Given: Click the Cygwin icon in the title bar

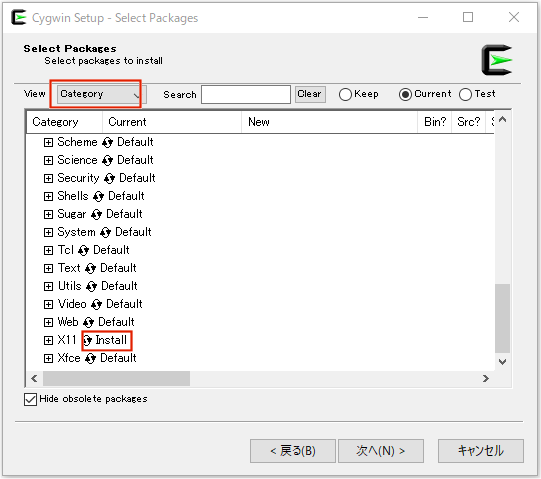Looking at the screenshot, I should click(19, 17).
